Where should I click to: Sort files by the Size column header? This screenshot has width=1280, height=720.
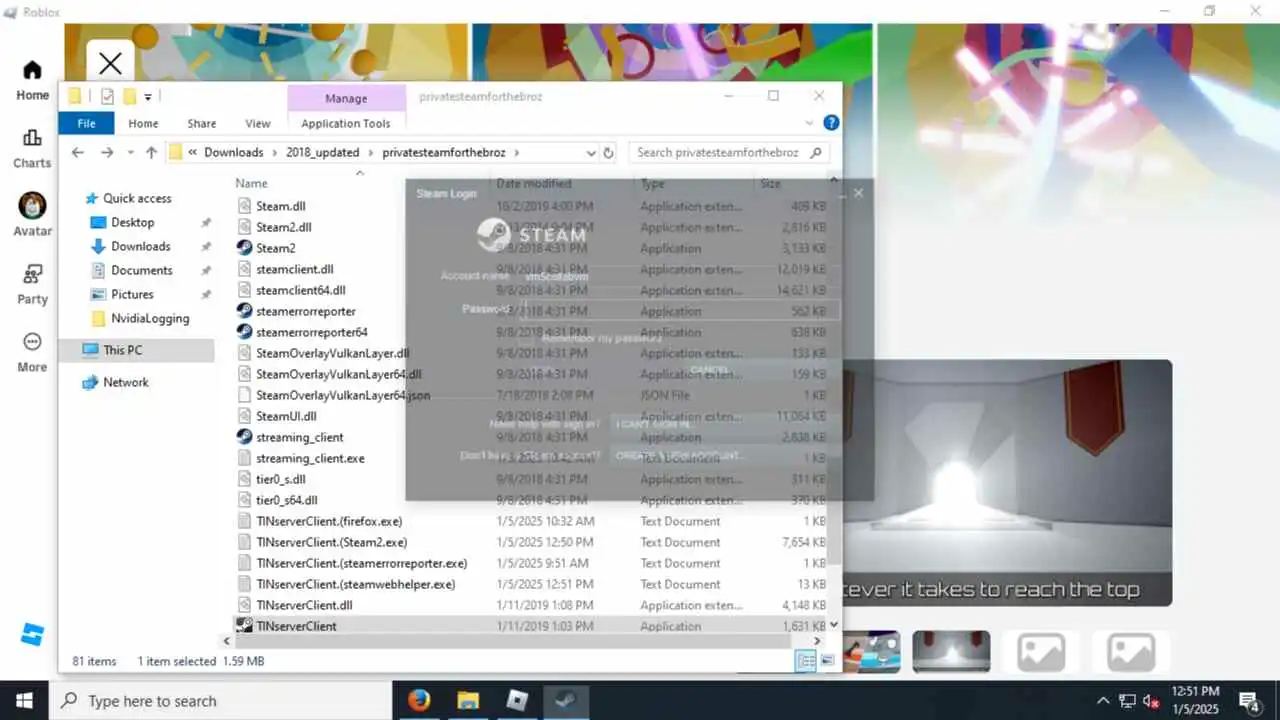click(x=770, y=183)
